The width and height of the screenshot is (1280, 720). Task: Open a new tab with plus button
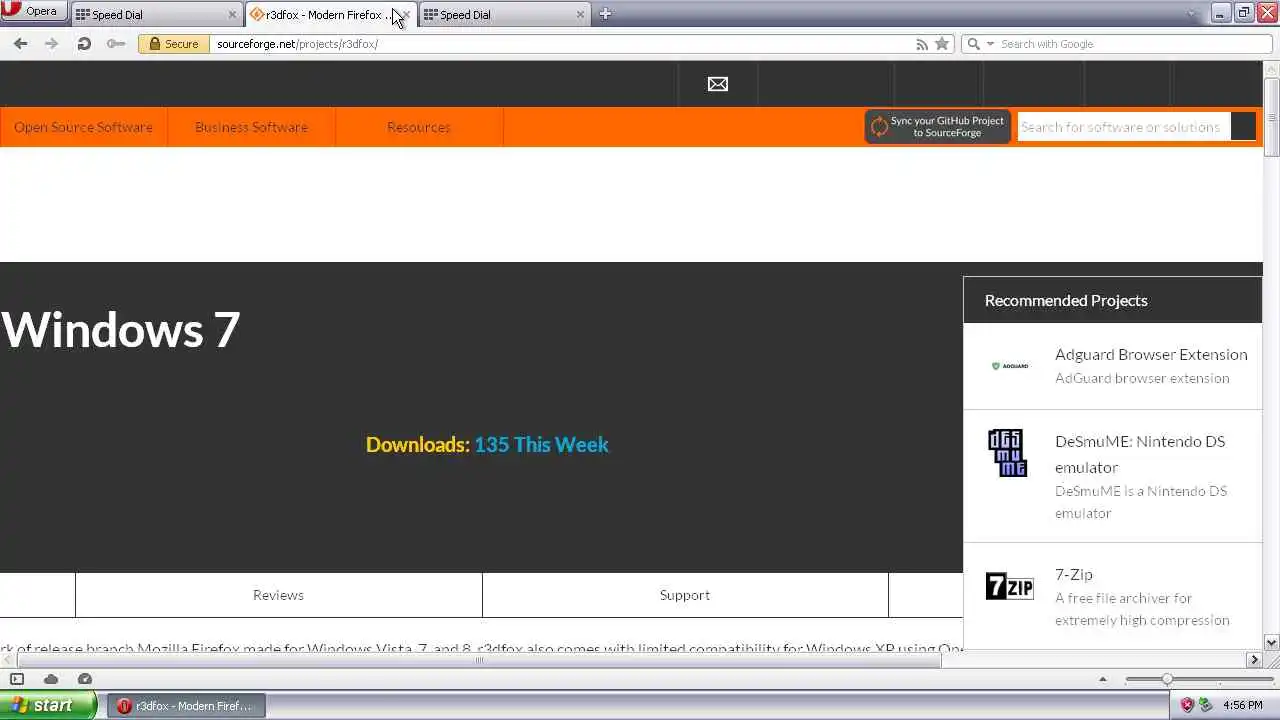pos(604,14)
